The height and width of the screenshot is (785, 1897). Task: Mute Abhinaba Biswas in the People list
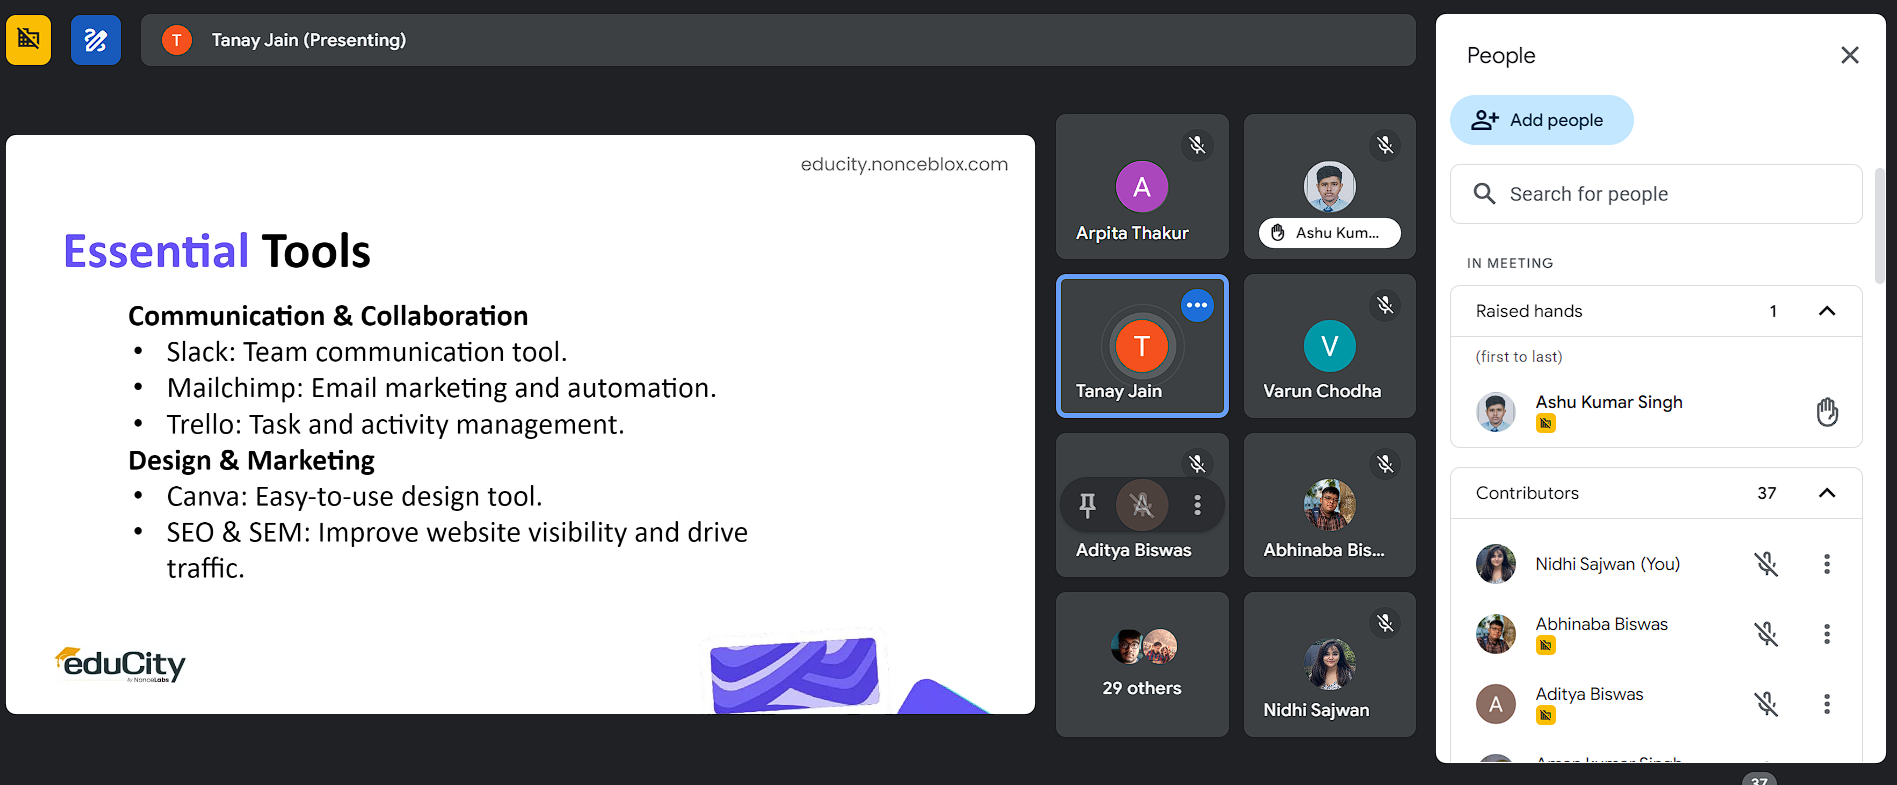[1767, 634]
